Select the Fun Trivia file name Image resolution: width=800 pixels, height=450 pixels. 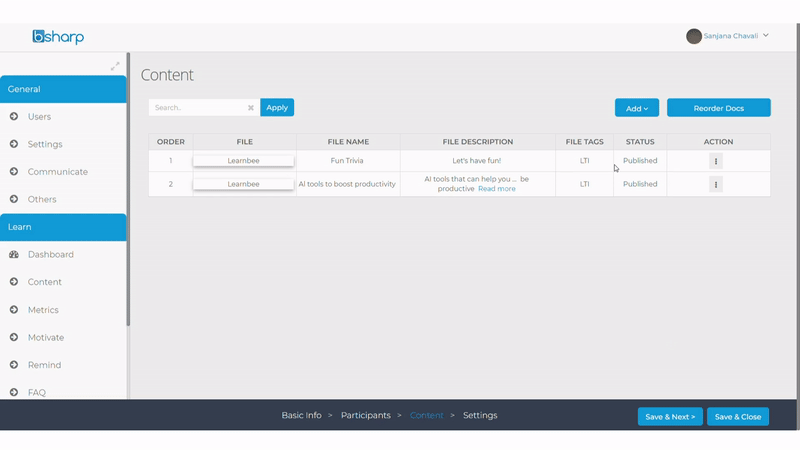(347, 161)
